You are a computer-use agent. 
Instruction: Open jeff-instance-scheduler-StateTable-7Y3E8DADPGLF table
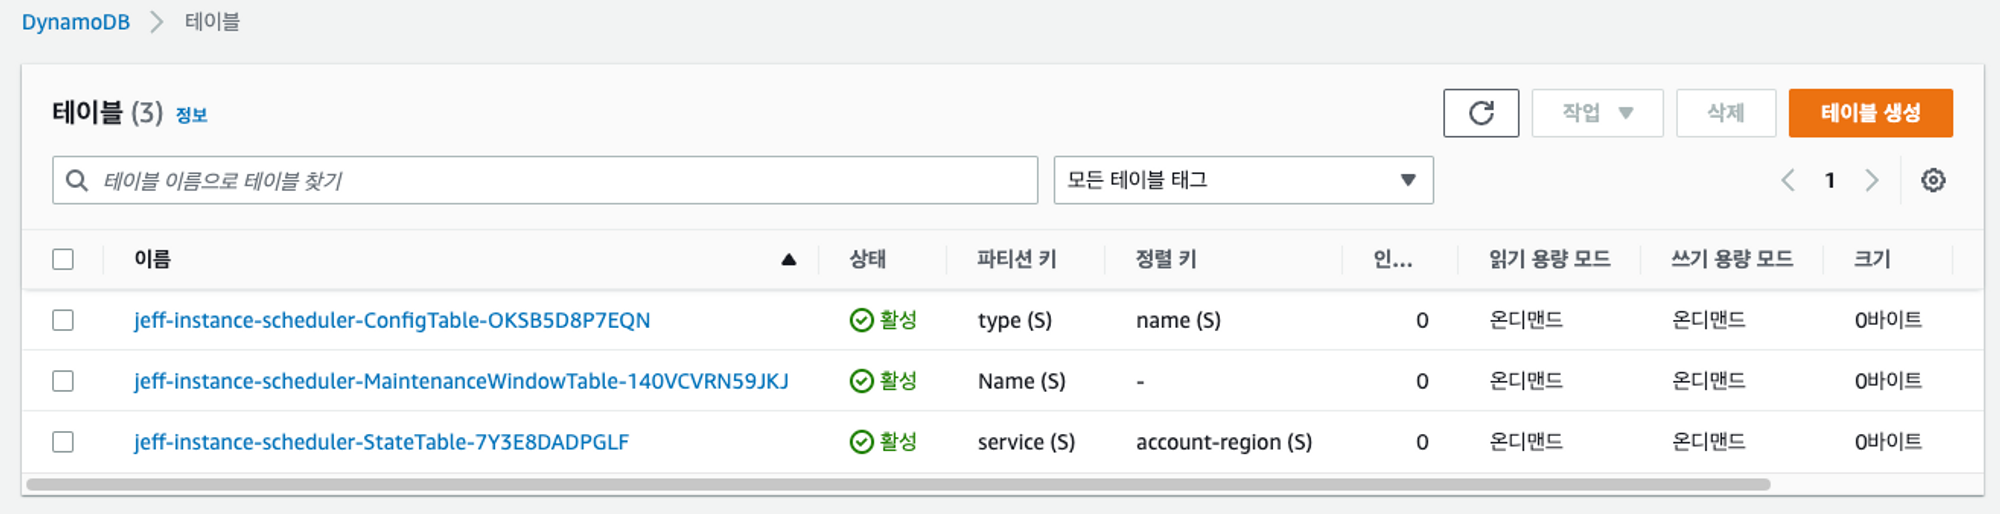tap(381, 442)
